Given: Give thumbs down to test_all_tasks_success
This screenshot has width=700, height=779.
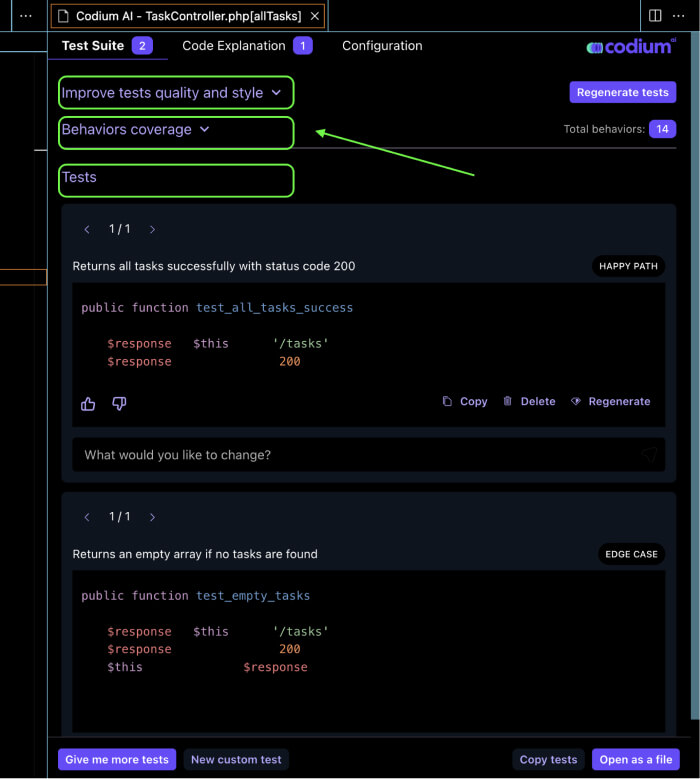Looking at the screenshot, I should [x=119, y=403].
